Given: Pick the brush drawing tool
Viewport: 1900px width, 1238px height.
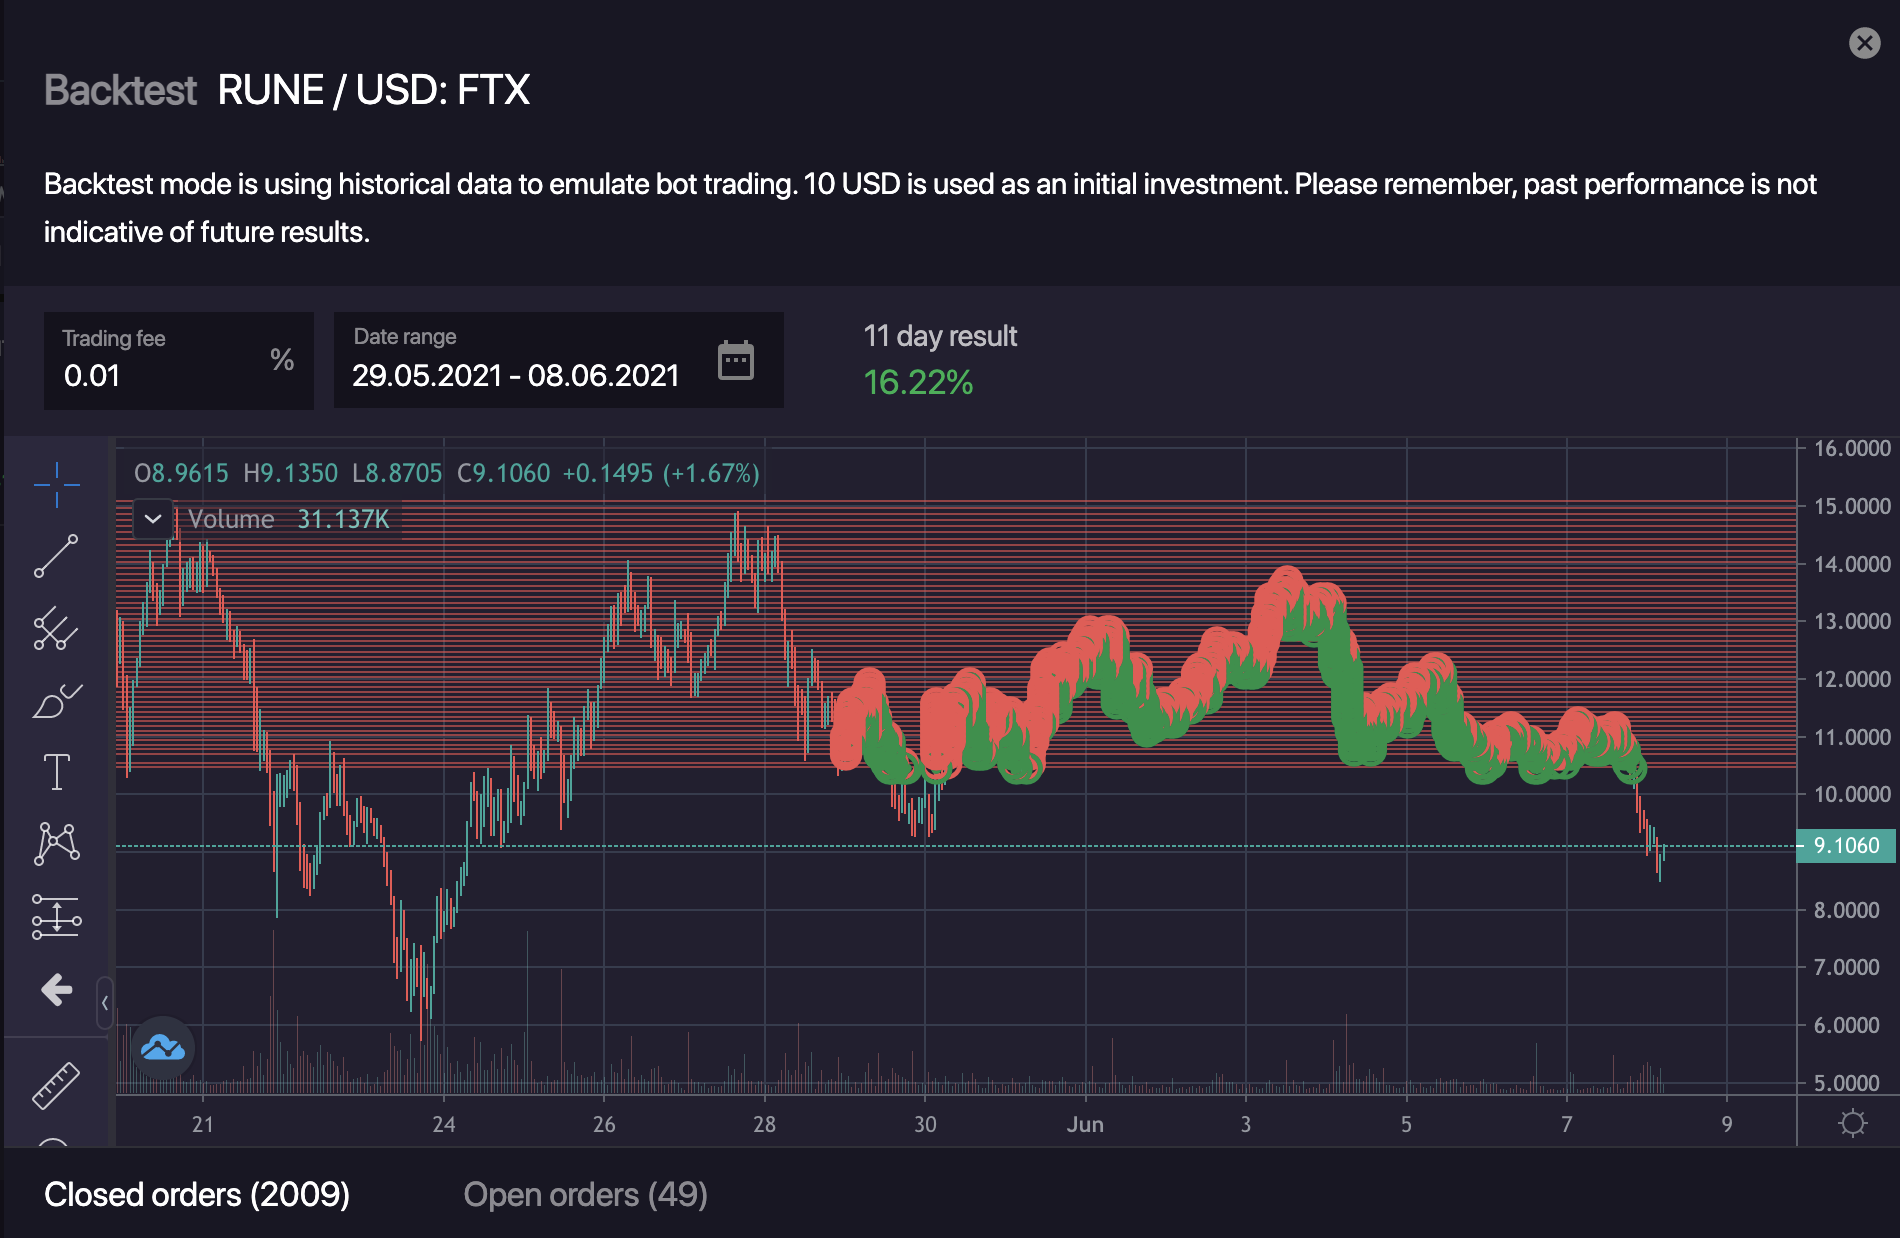Looking at the screenshot, I should pyautogui.click(x=56, y=701).
